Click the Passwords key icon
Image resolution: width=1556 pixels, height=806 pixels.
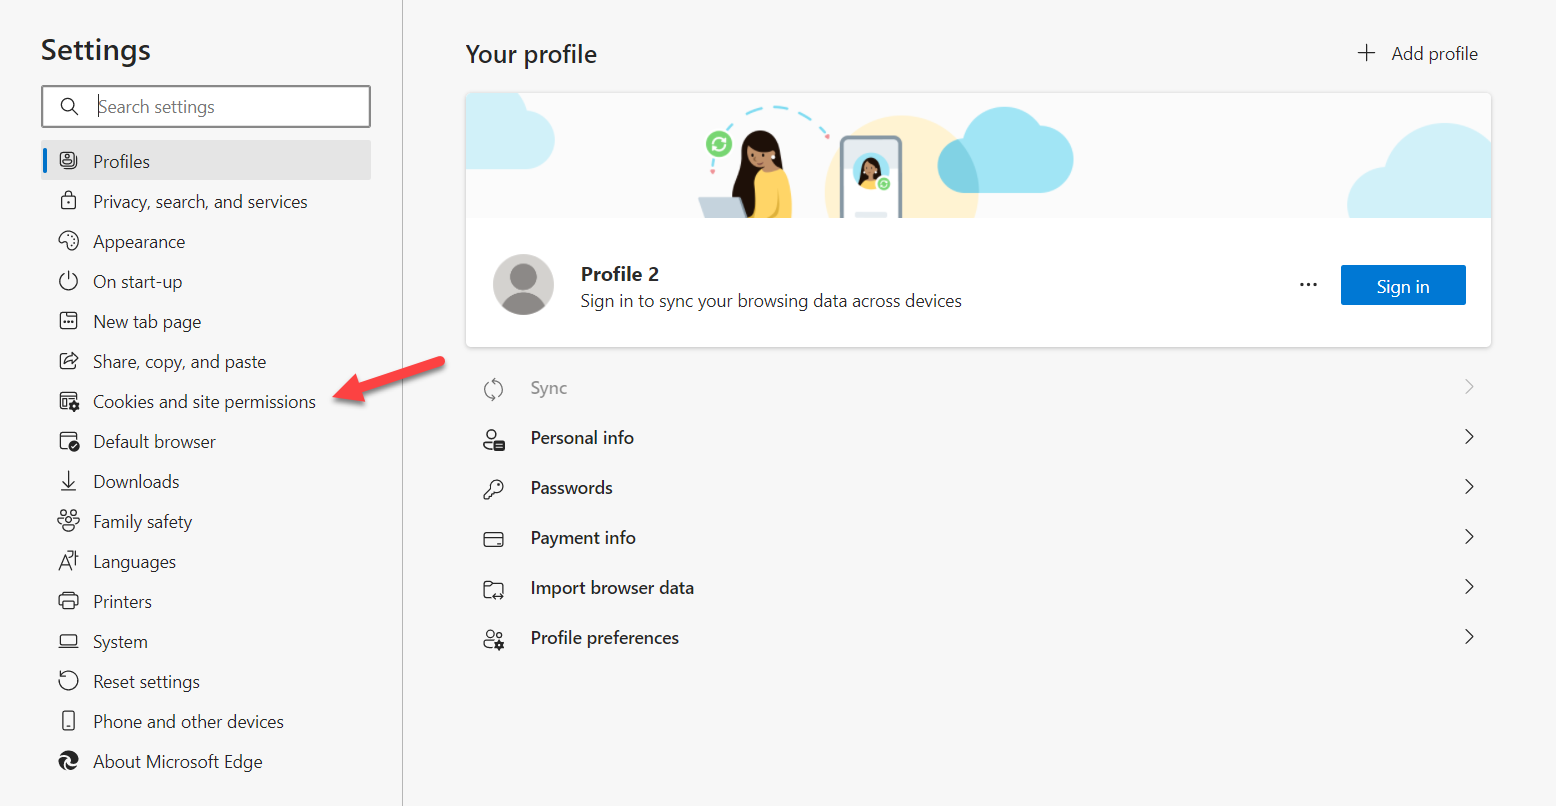click(x=494, y=488)
